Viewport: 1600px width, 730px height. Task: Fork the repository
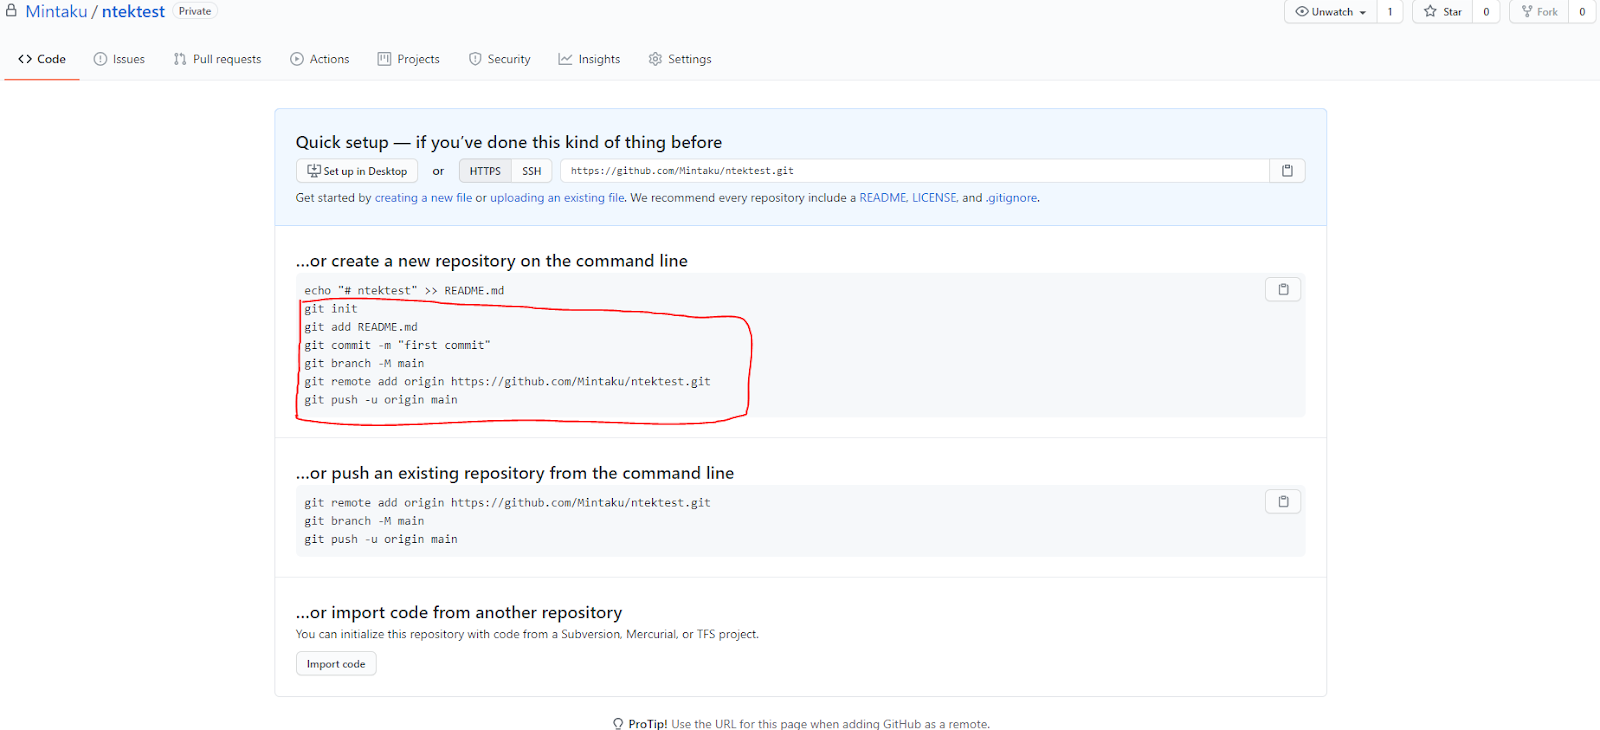coord(1539,12)
